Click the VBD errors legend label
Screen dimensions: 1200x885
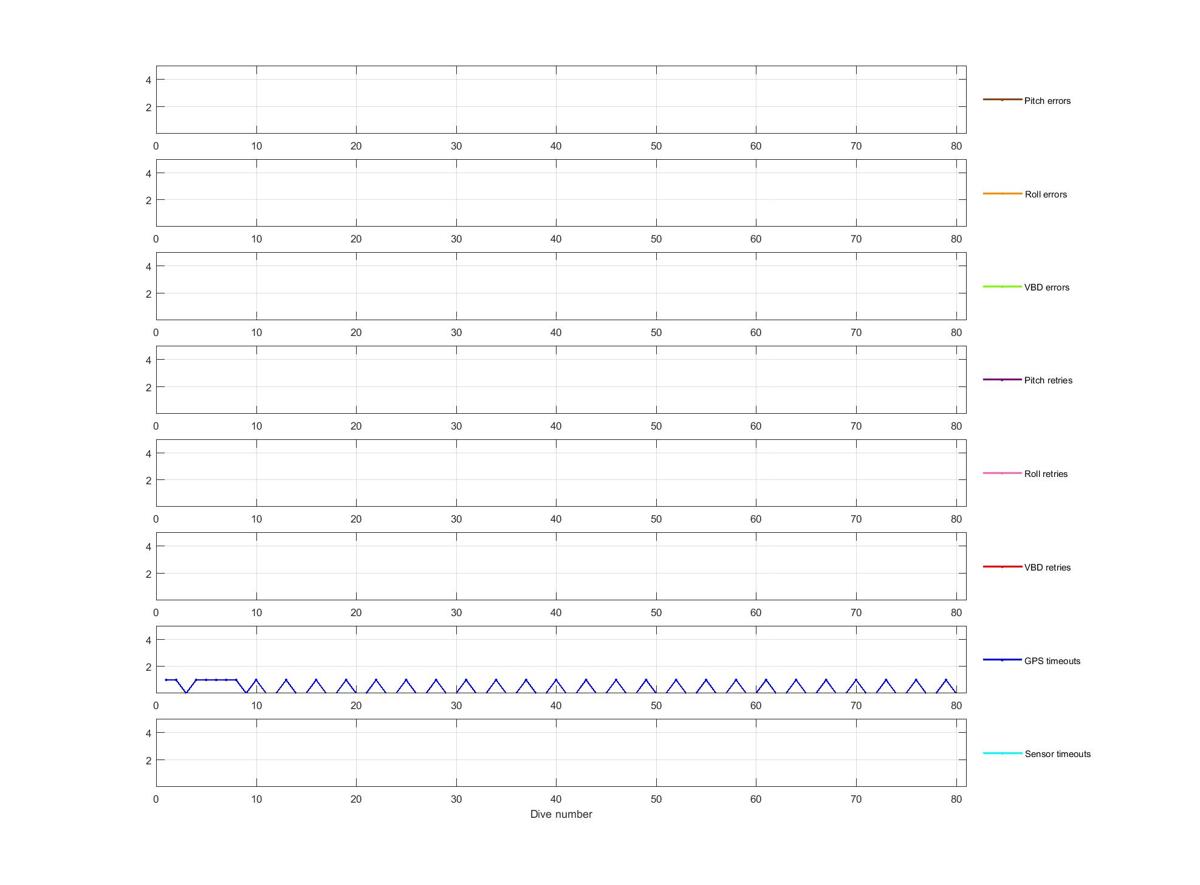click(x=1047, y=287)
